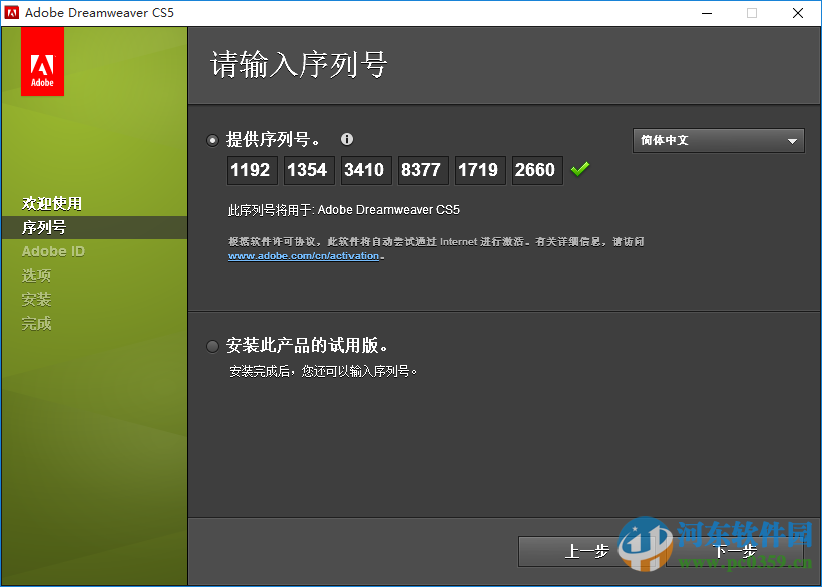Click the Adobe logo in the sidebar
This screenshot has height=587, width=822.
tap(41, 60)
